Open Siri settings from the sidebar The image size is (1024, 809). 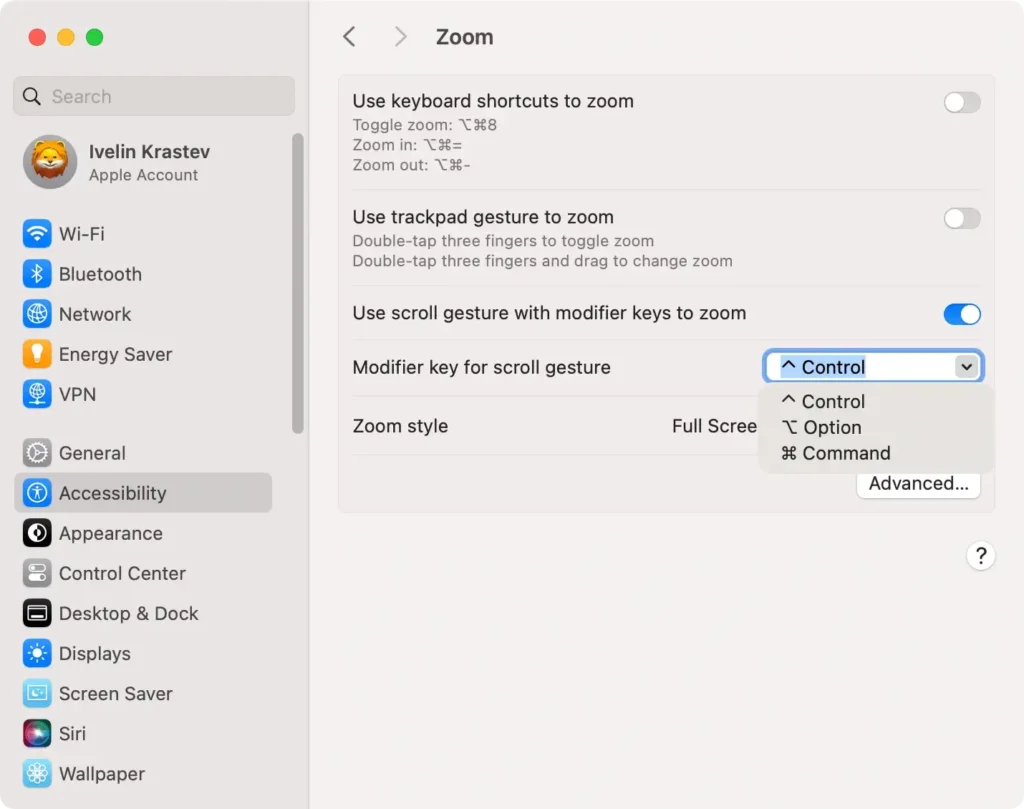pos(31,733)
